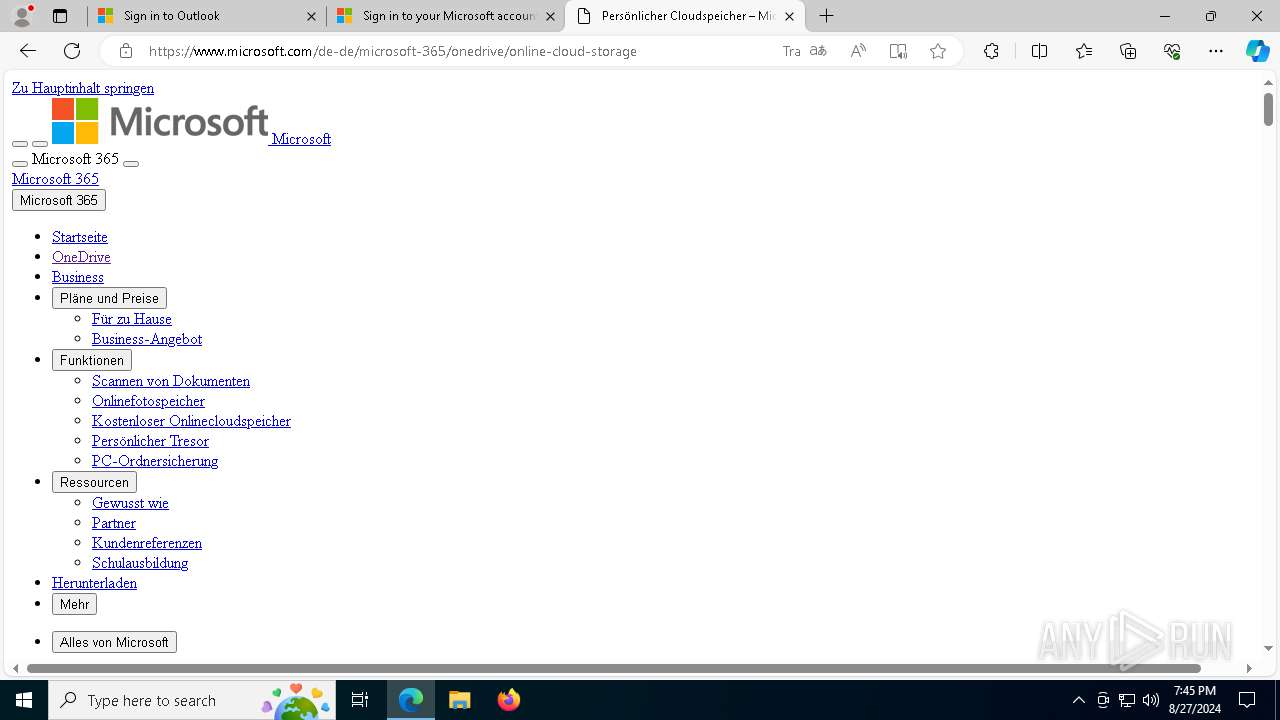Open Collections icon
Image resolution: width=1280 pixels, height=720 pixels.
click(x=1128, y=51)
